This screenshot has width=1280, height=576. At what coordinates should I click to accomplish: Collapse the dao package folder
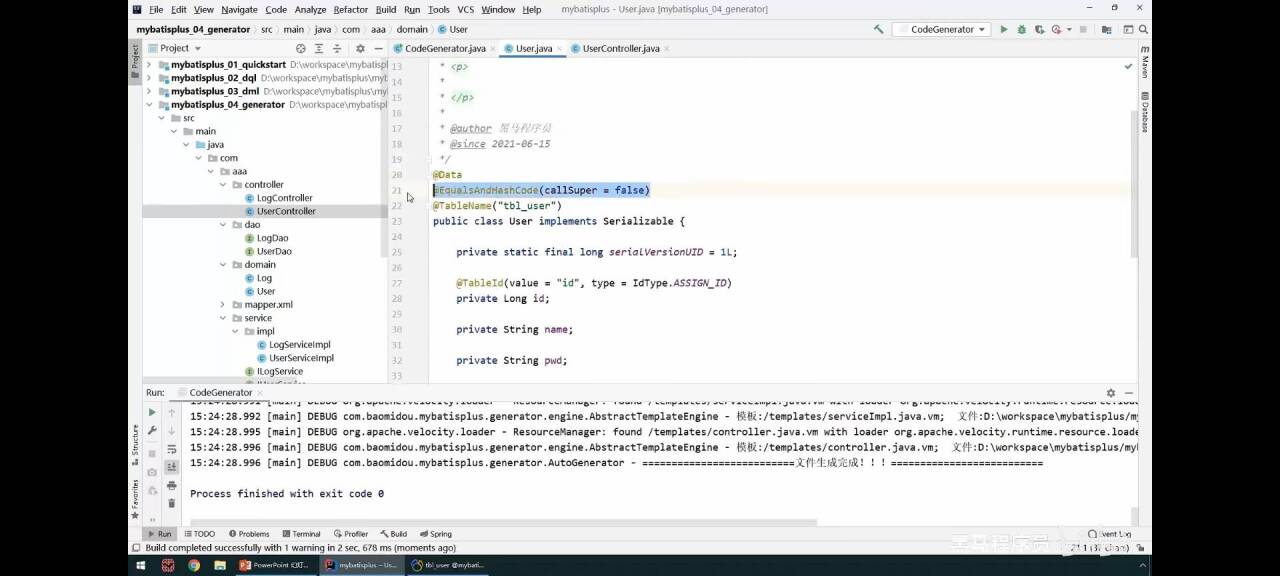pos(222,224)
